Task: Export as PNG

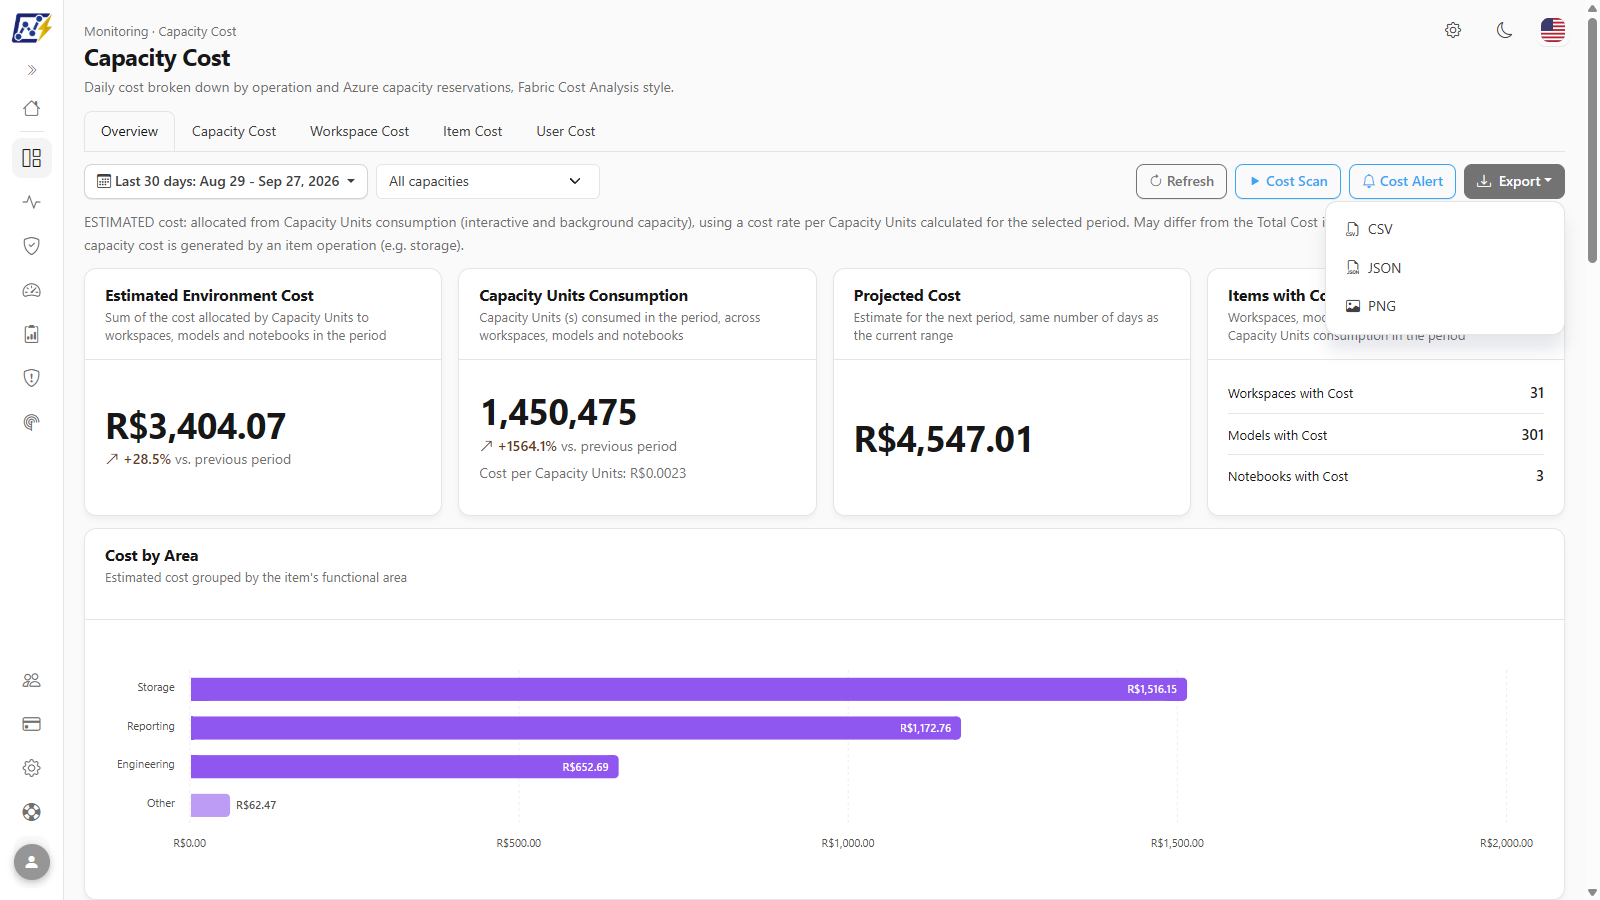Action: (1444, 306)
